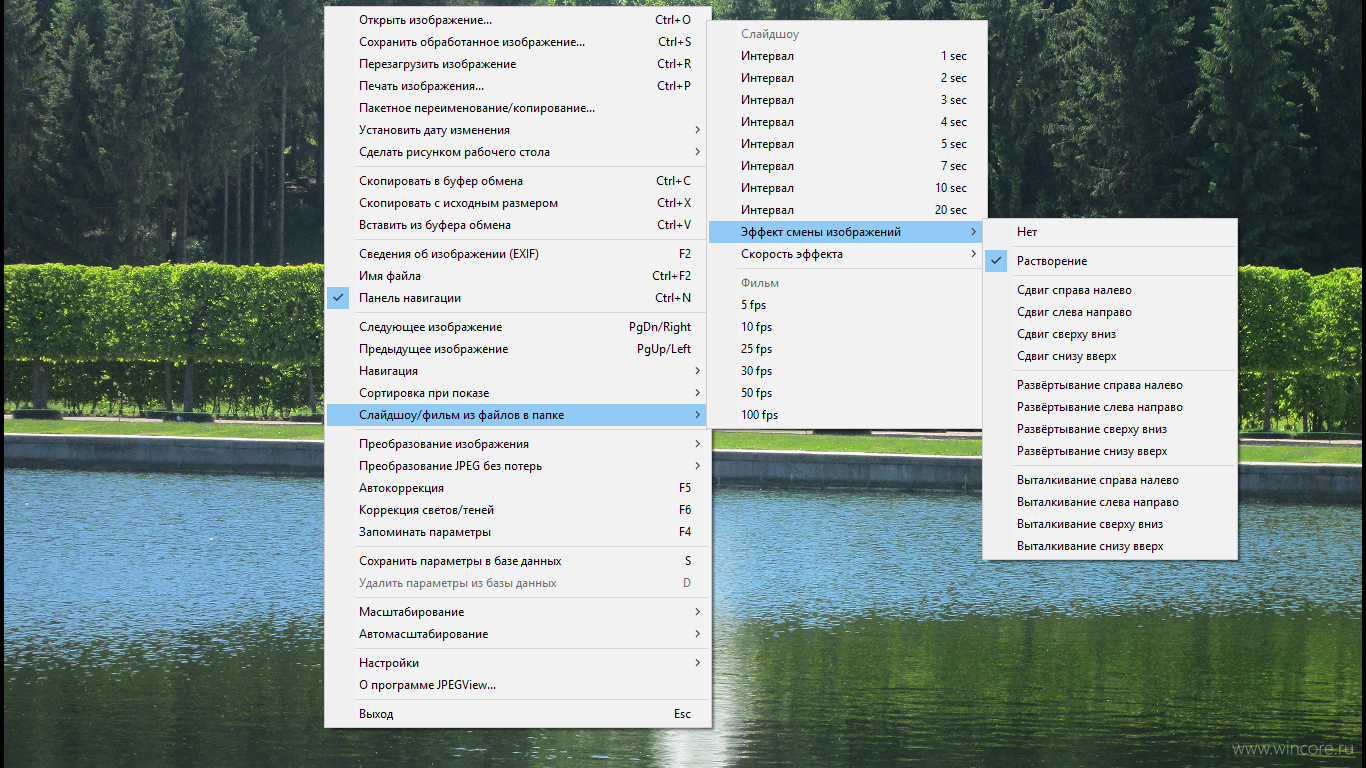Image resolution: width=1366 pixels, height=768 pixels.
Task: Toggle 'Запоминать параметры' option
Action: click(x=517, y=532)
